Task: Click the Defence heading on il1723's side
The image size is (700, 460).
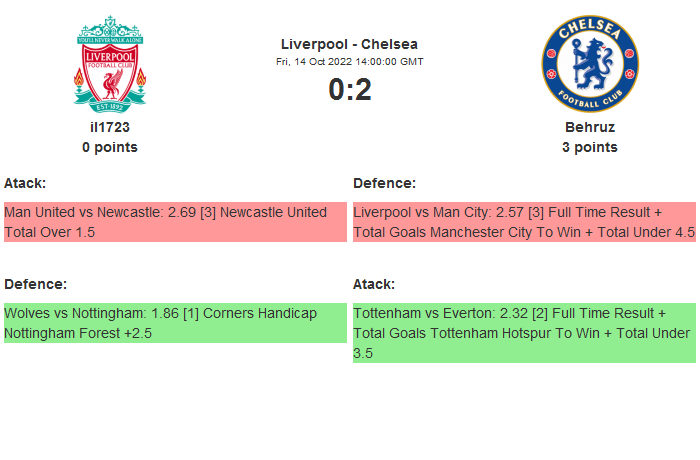Action: coord(35,284)
